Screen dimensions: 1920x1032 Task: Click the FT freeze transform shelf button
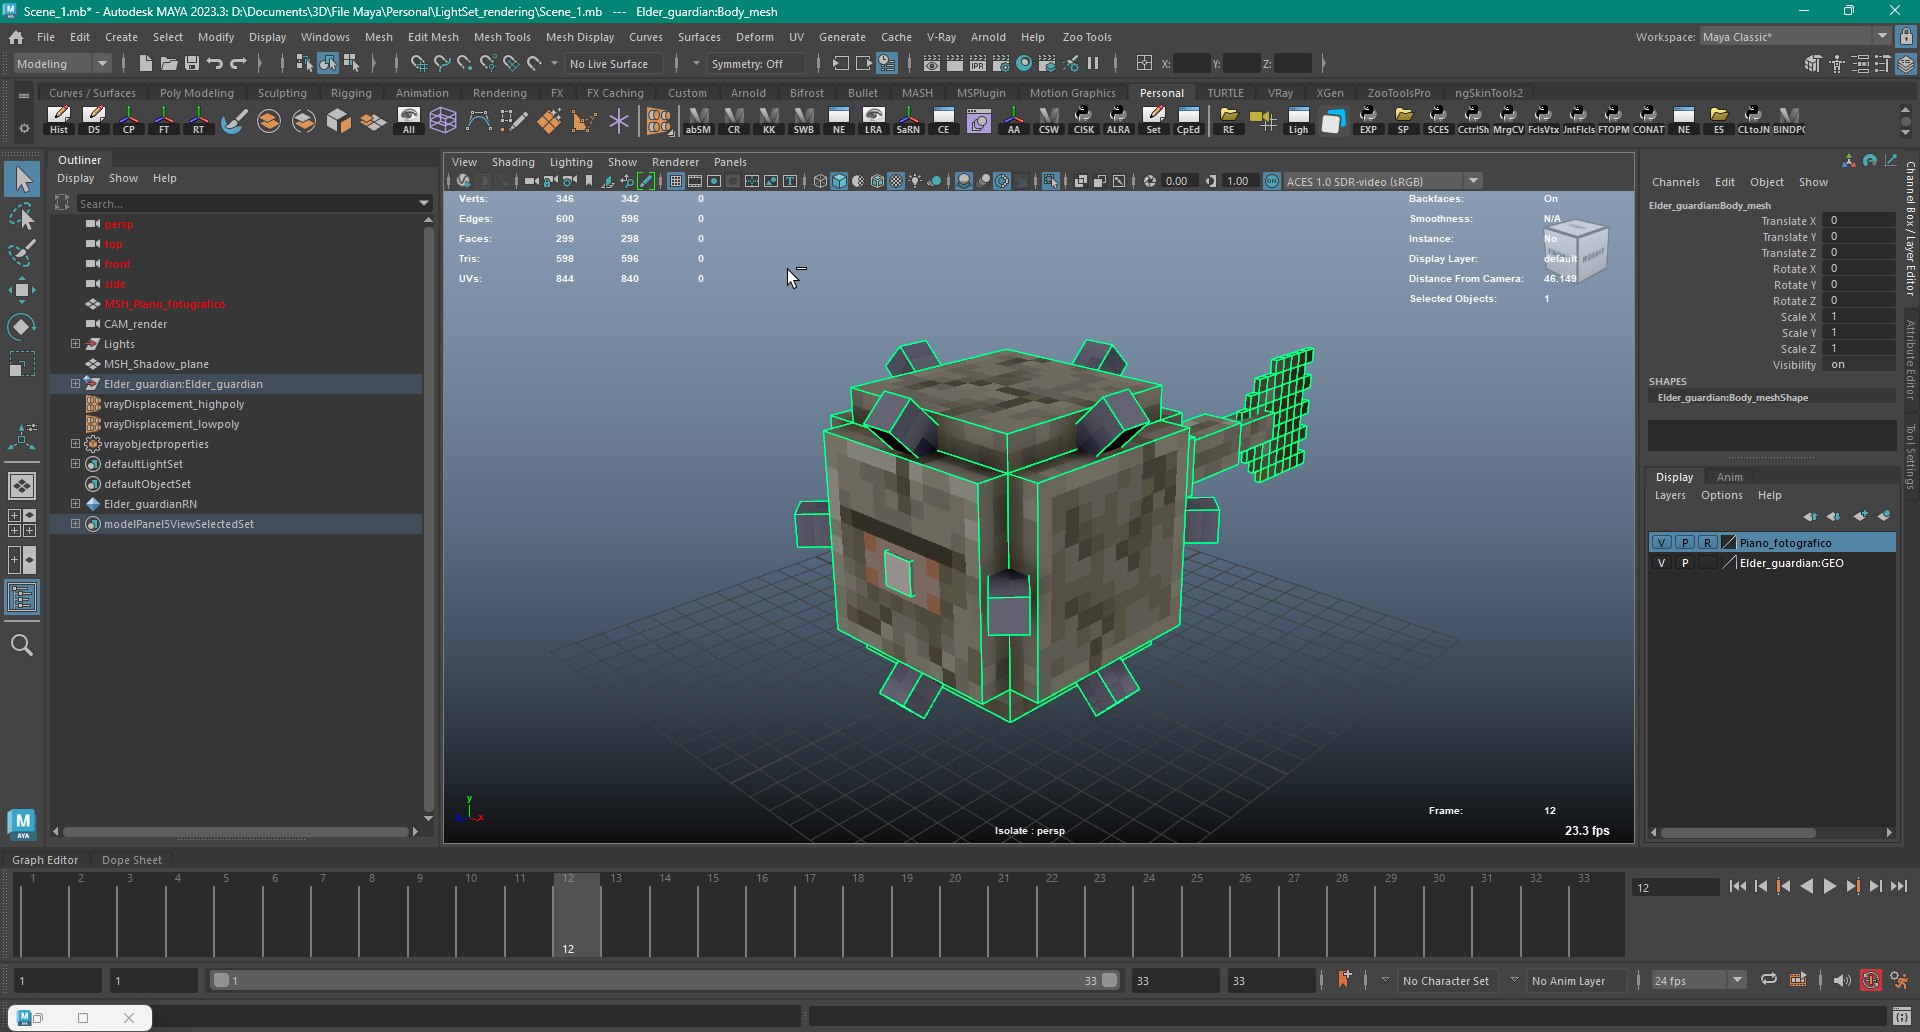pyautogui.click(x=164, y=120)
